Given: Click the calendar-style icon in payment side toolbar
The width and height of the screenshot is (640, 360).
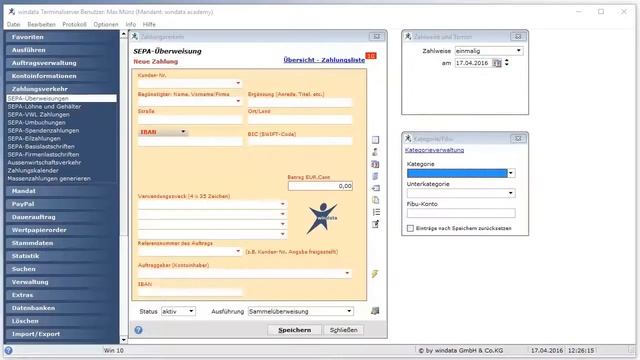Looking at the screenshot, I should click(376, 164).
